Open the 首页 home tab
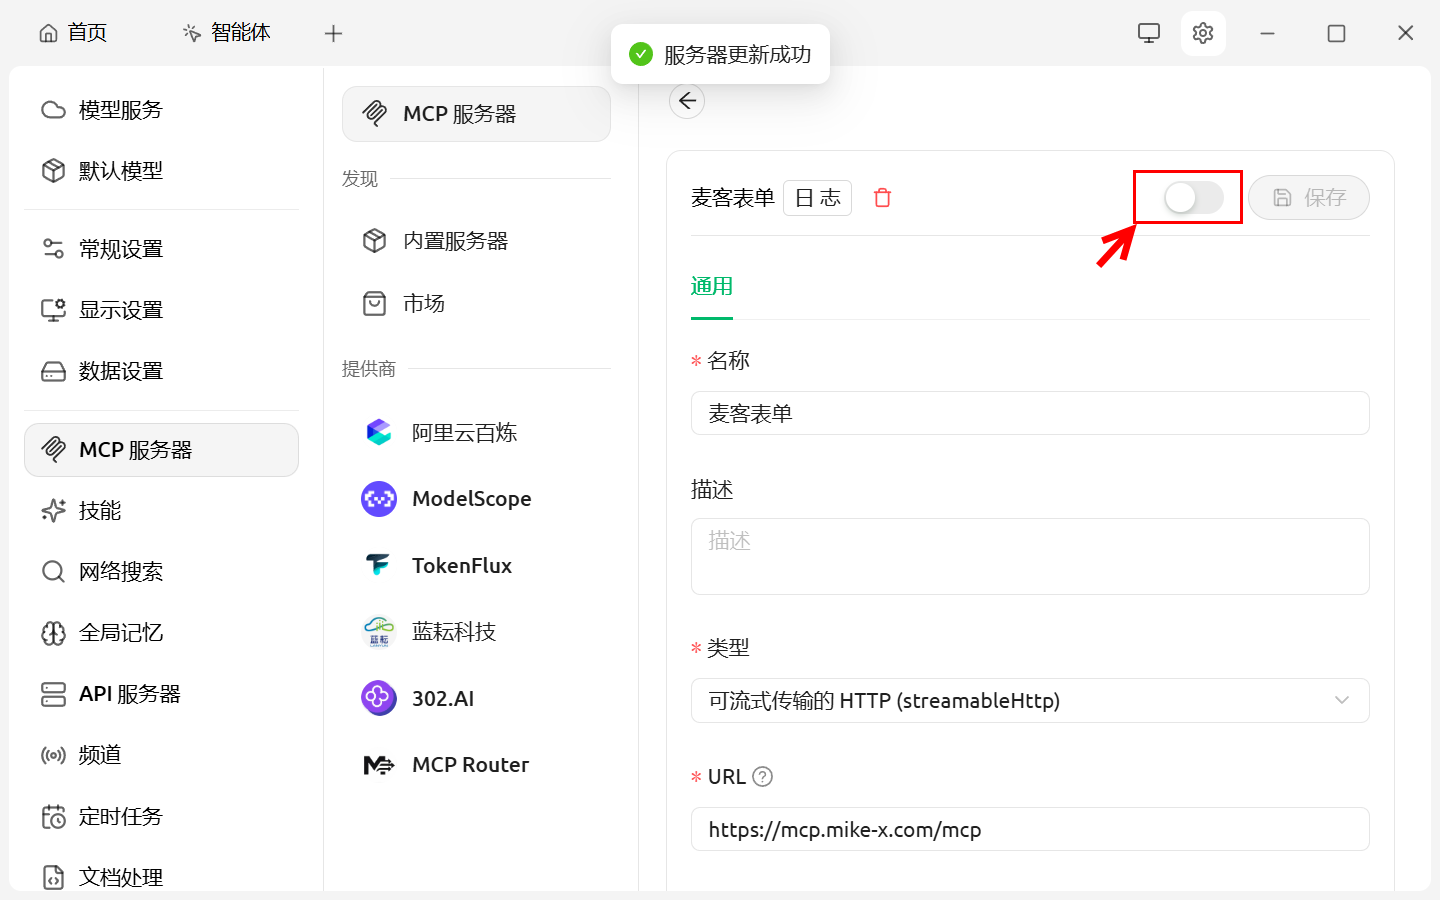 [73, 33]
